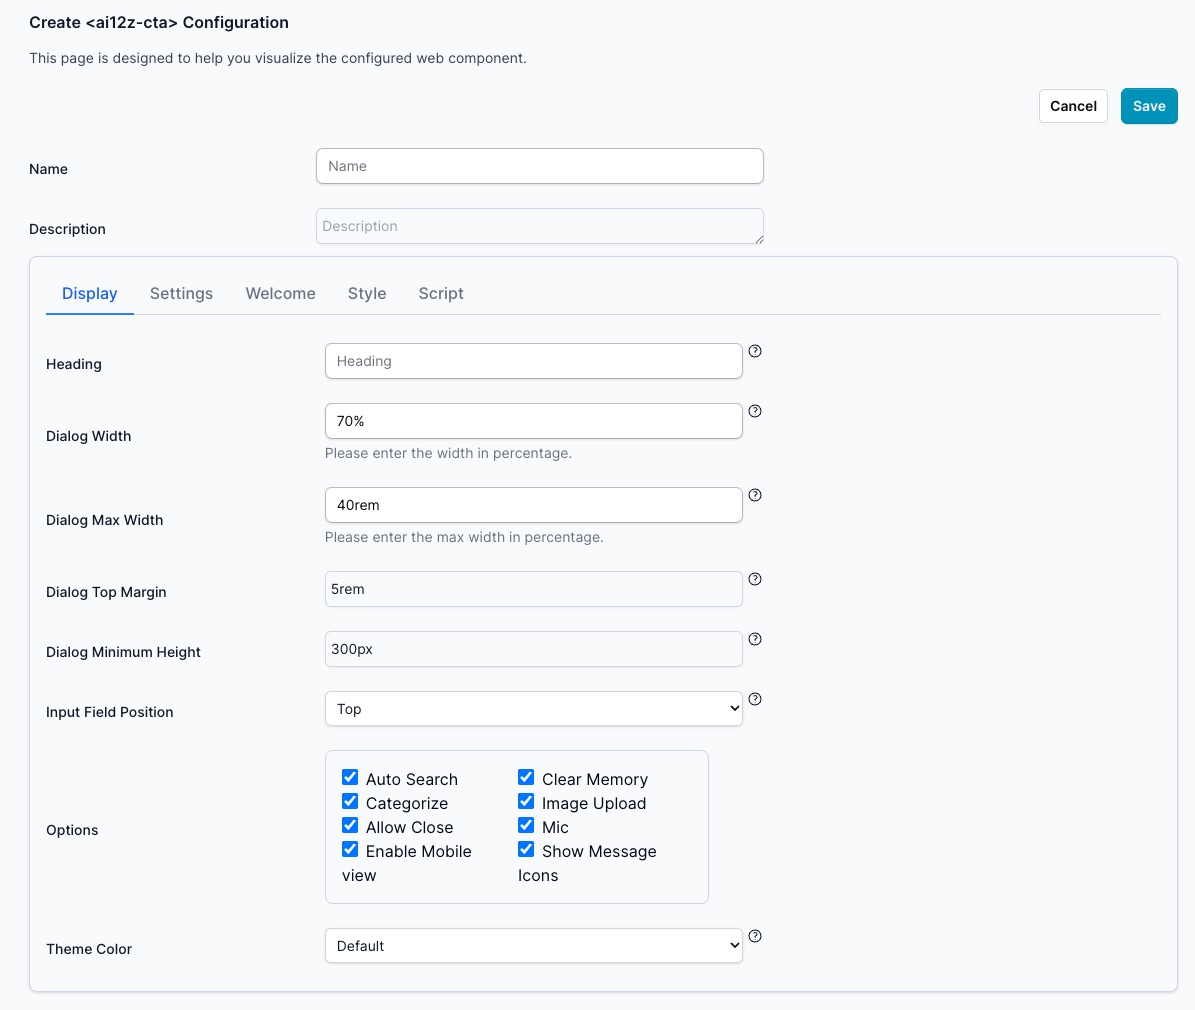Image resolution: width=1195 pixels, height=1010 pixels.
Task: Click the Save button
Action: coord(1149,106)
